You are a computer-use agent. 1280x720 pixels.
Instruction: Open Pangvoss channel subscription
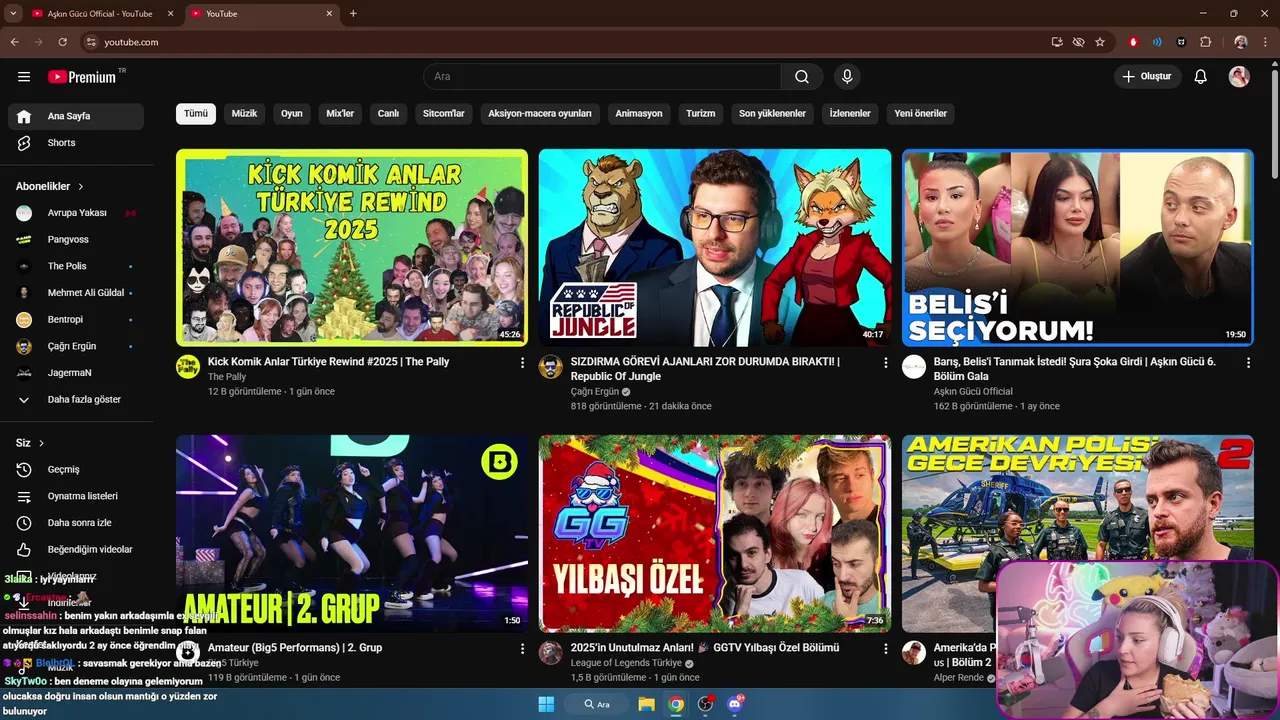coord(76,240)
